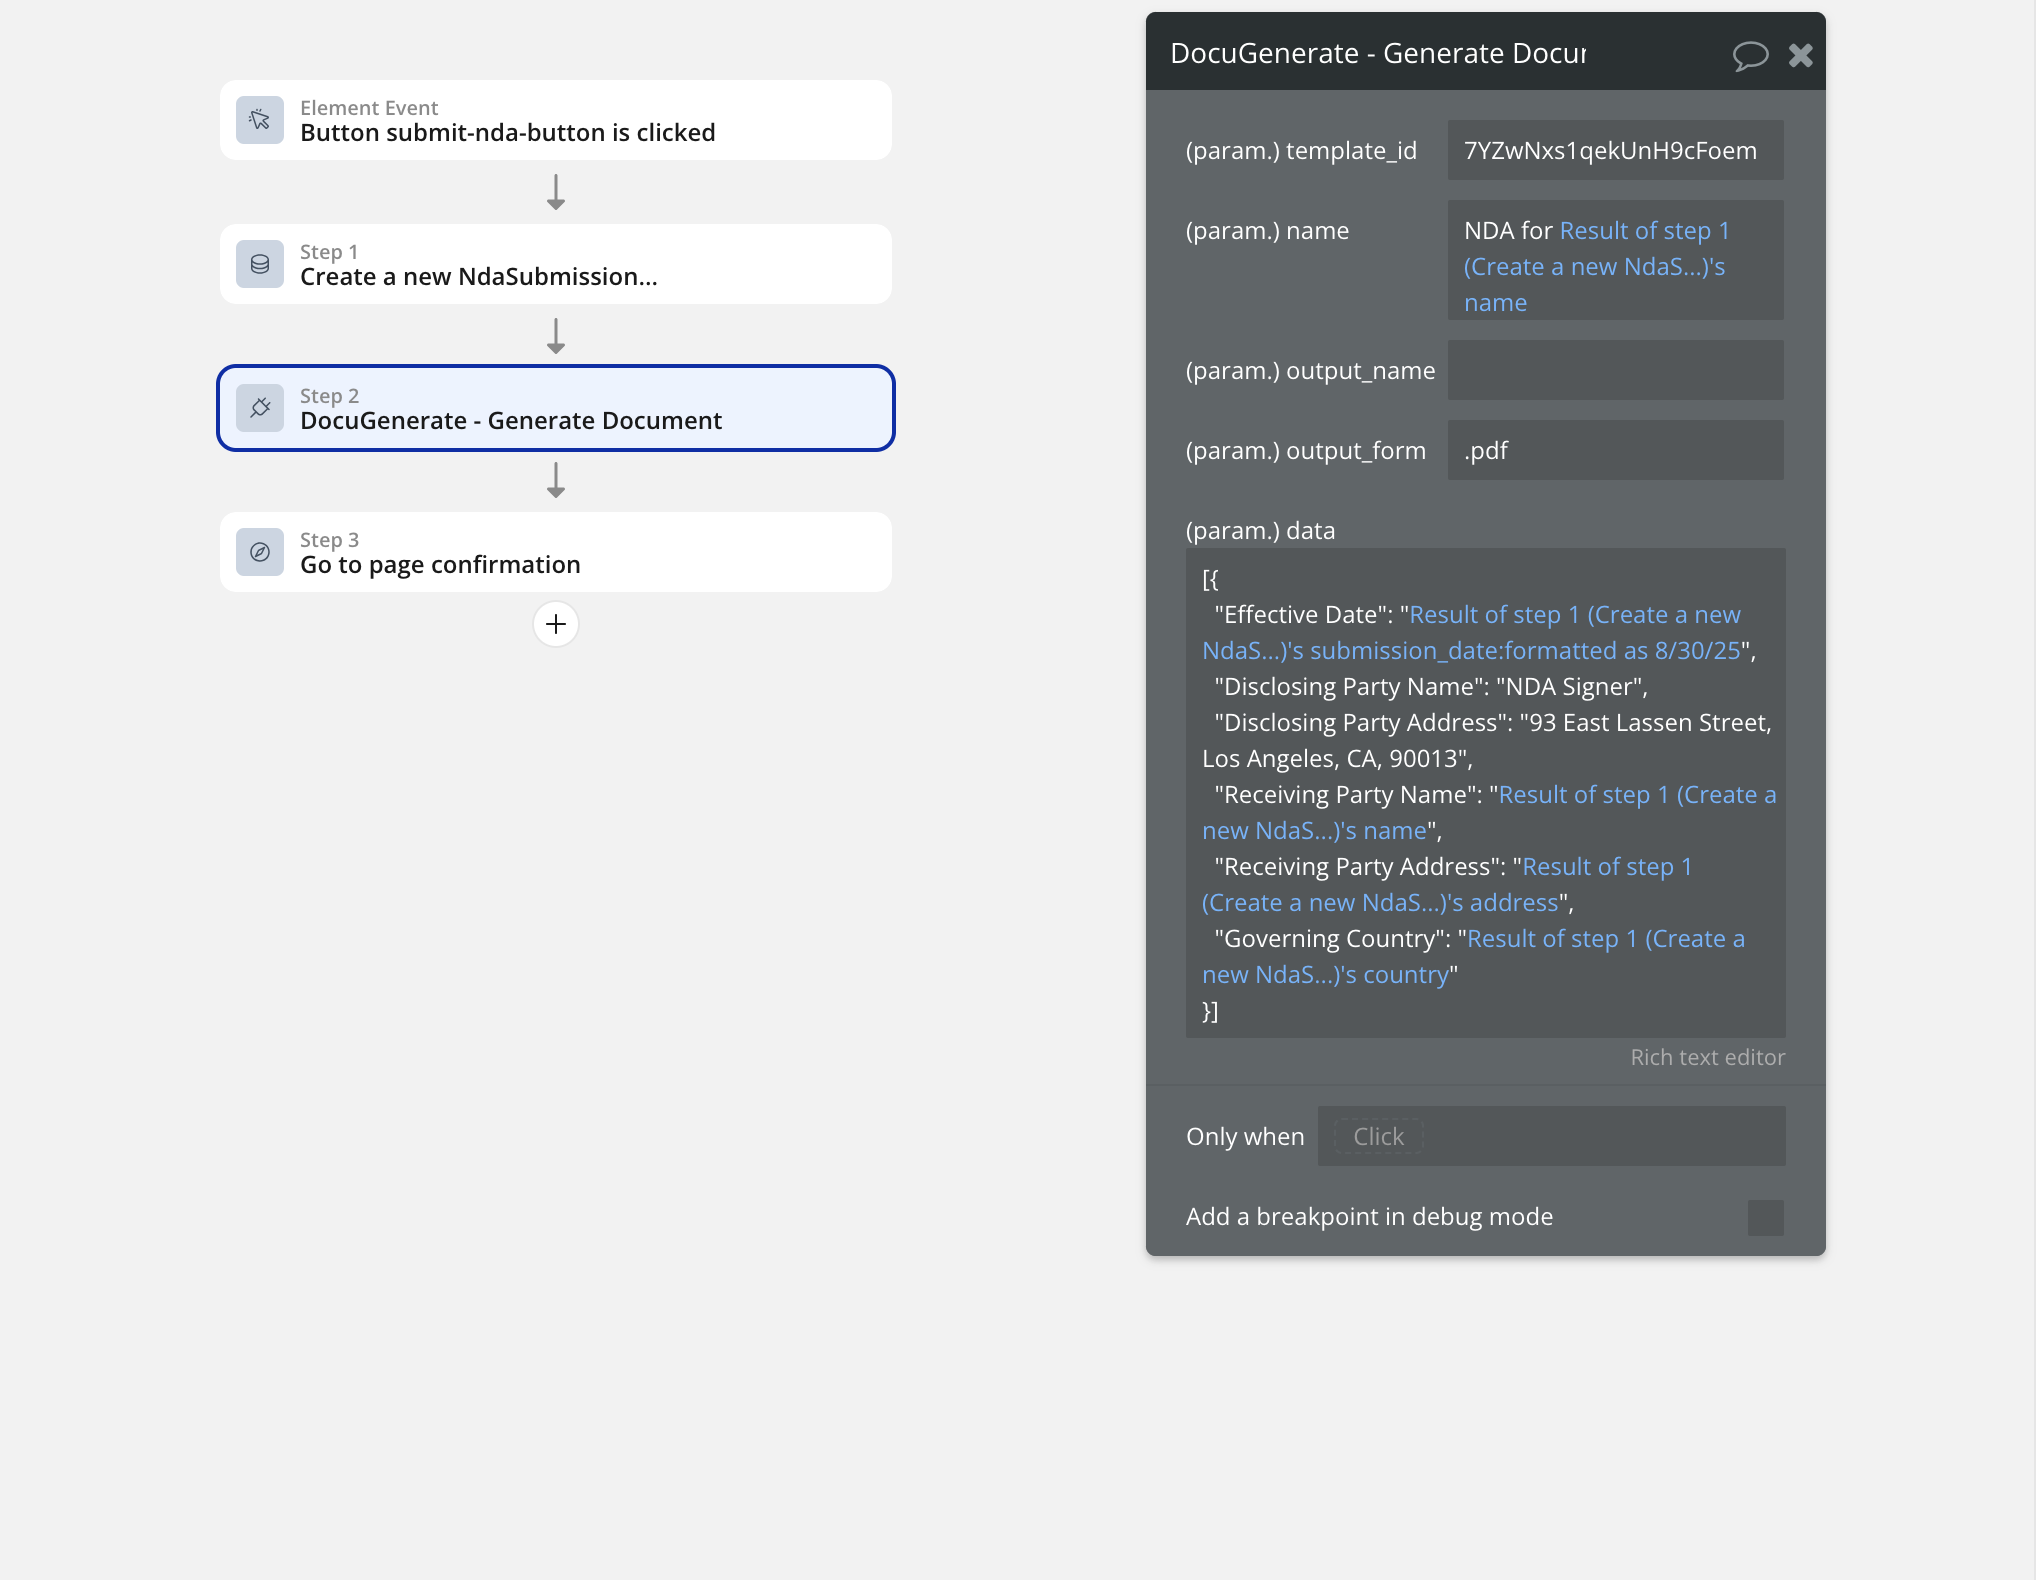Click the "Disclosing Party Name": "NDA Signer" line
Image resolution: width=2040 pixels, height=1580 pixels.
[x=1431, y=686]
